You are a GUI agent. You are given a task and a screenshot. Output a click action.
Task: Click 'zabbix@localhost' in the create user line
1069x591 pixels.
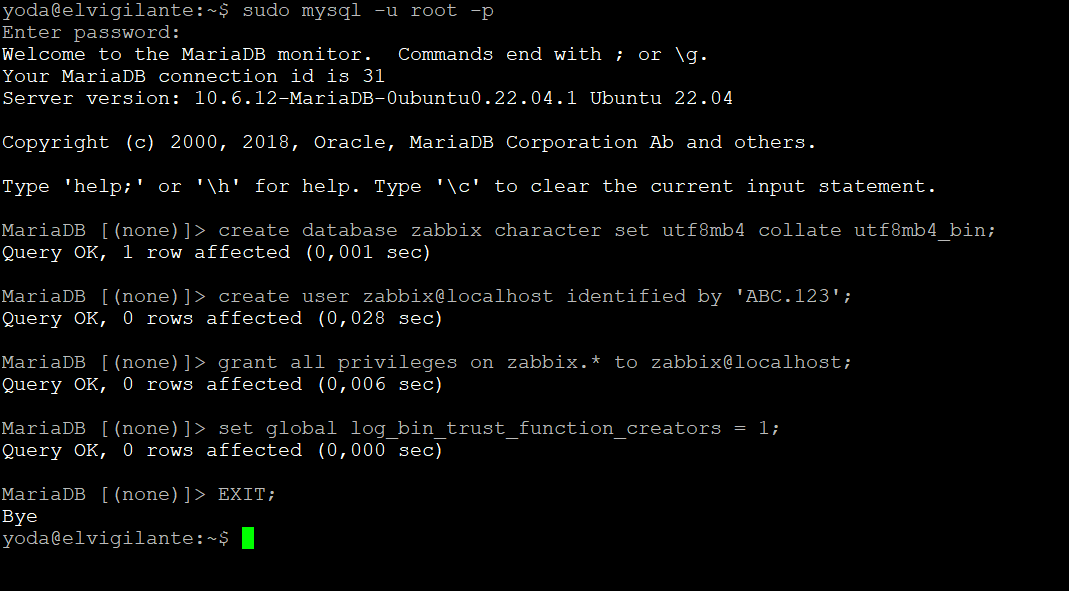457,296
